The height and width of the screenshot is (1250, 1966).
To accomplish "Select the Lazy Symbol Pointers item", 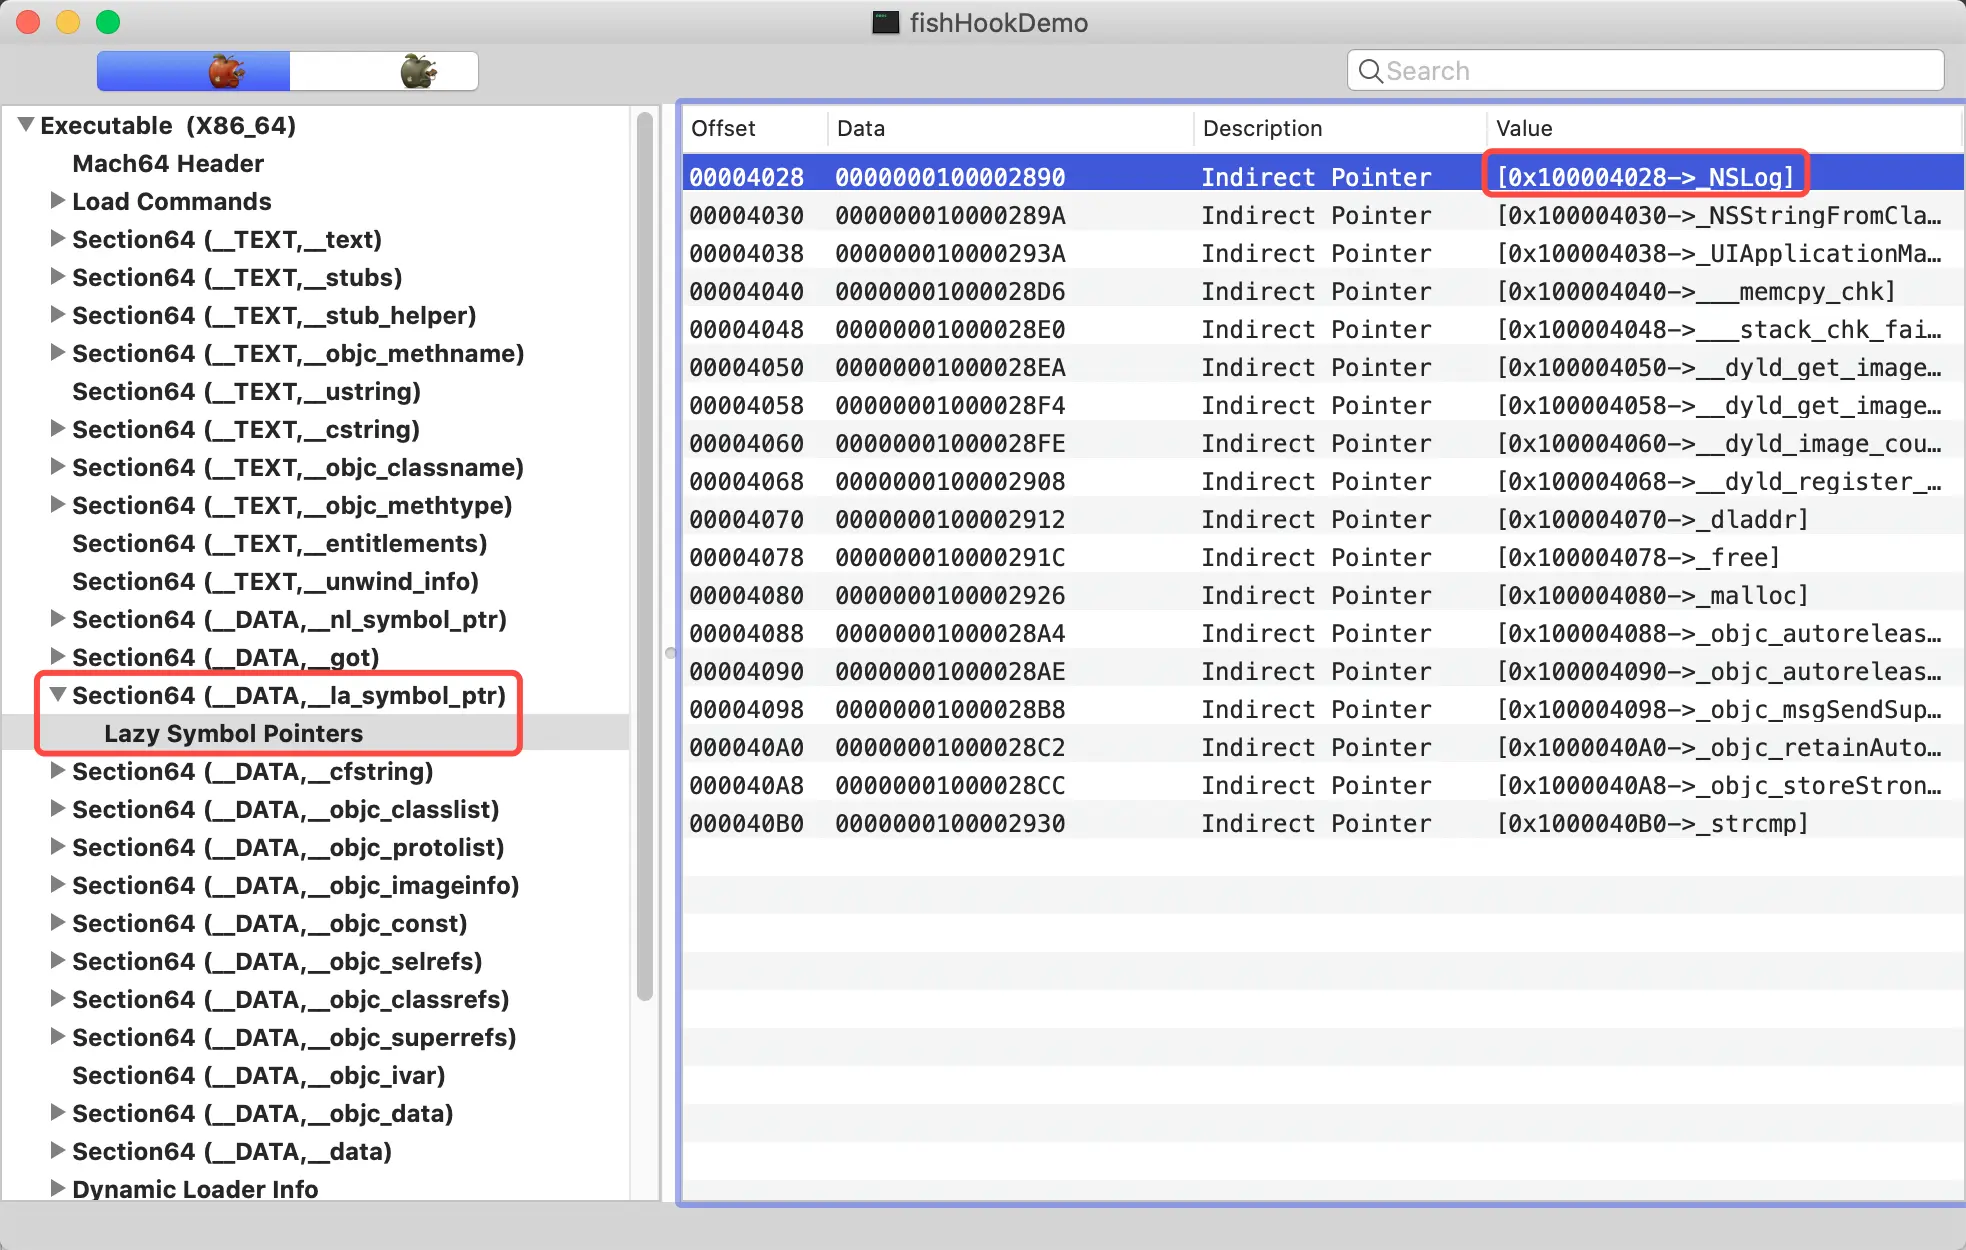I will click(x=233, y=733).
